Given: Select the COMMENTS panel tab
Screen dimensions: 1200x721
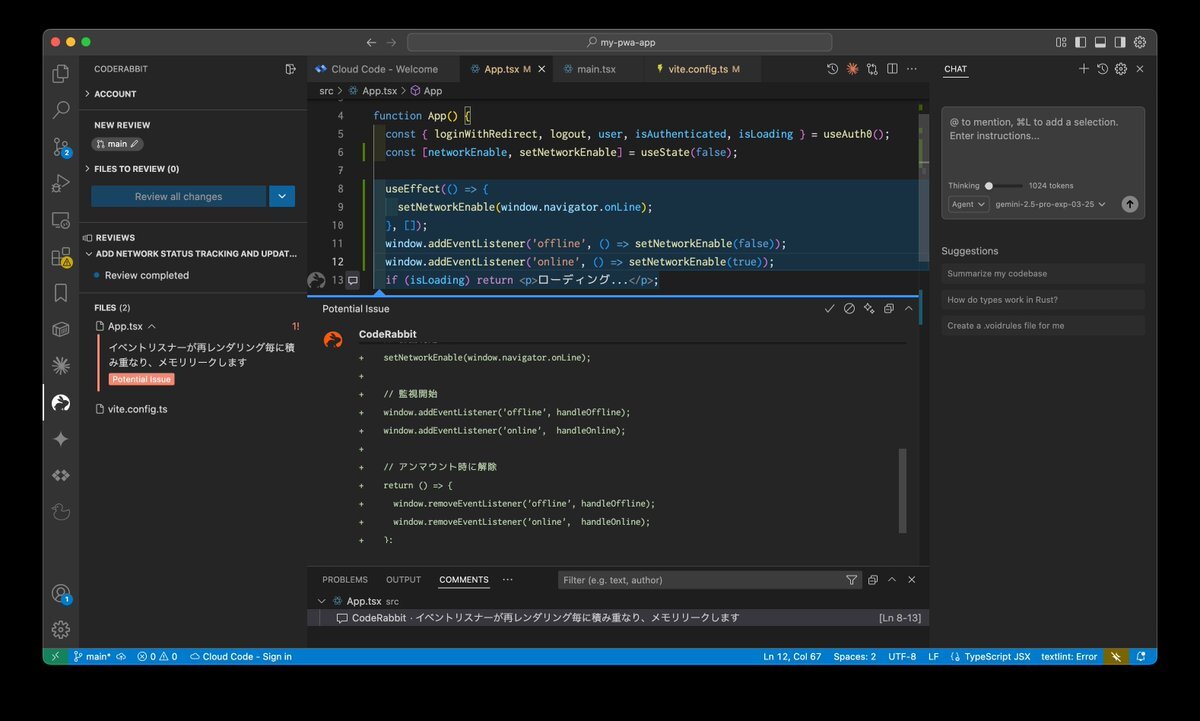Looking at the screenshot, I should (464, 580).
